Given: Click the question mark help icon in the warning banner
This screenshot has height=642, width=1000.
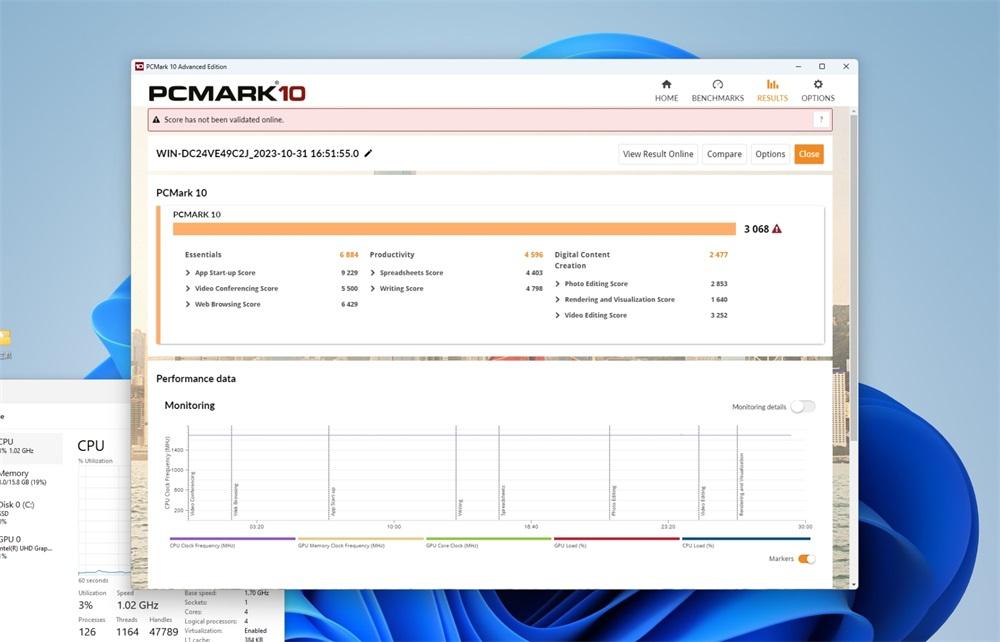Looking at the screenshot, I should (821, 120).
